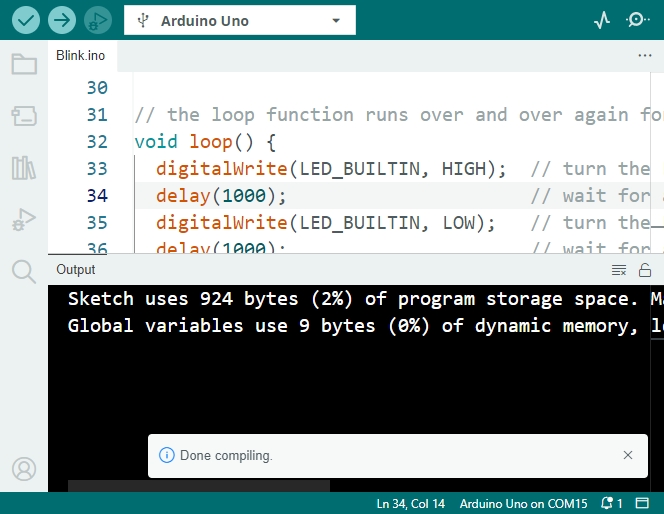The width and height of the screenshot is (664, 514).
Task: Open the Debug panel in sidebar
Action: [x=24, y=219]
